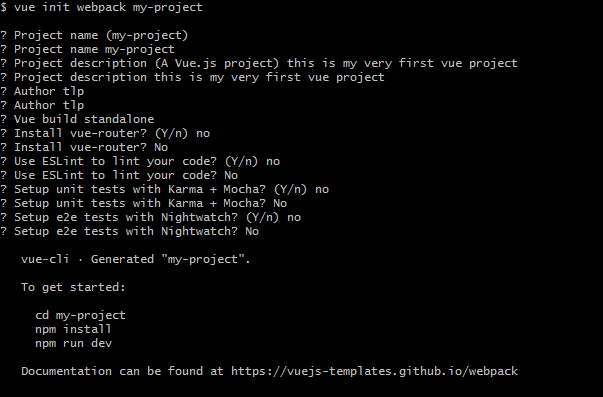Click the 'npm install' command line
The image size is (603, 397).
73,329
